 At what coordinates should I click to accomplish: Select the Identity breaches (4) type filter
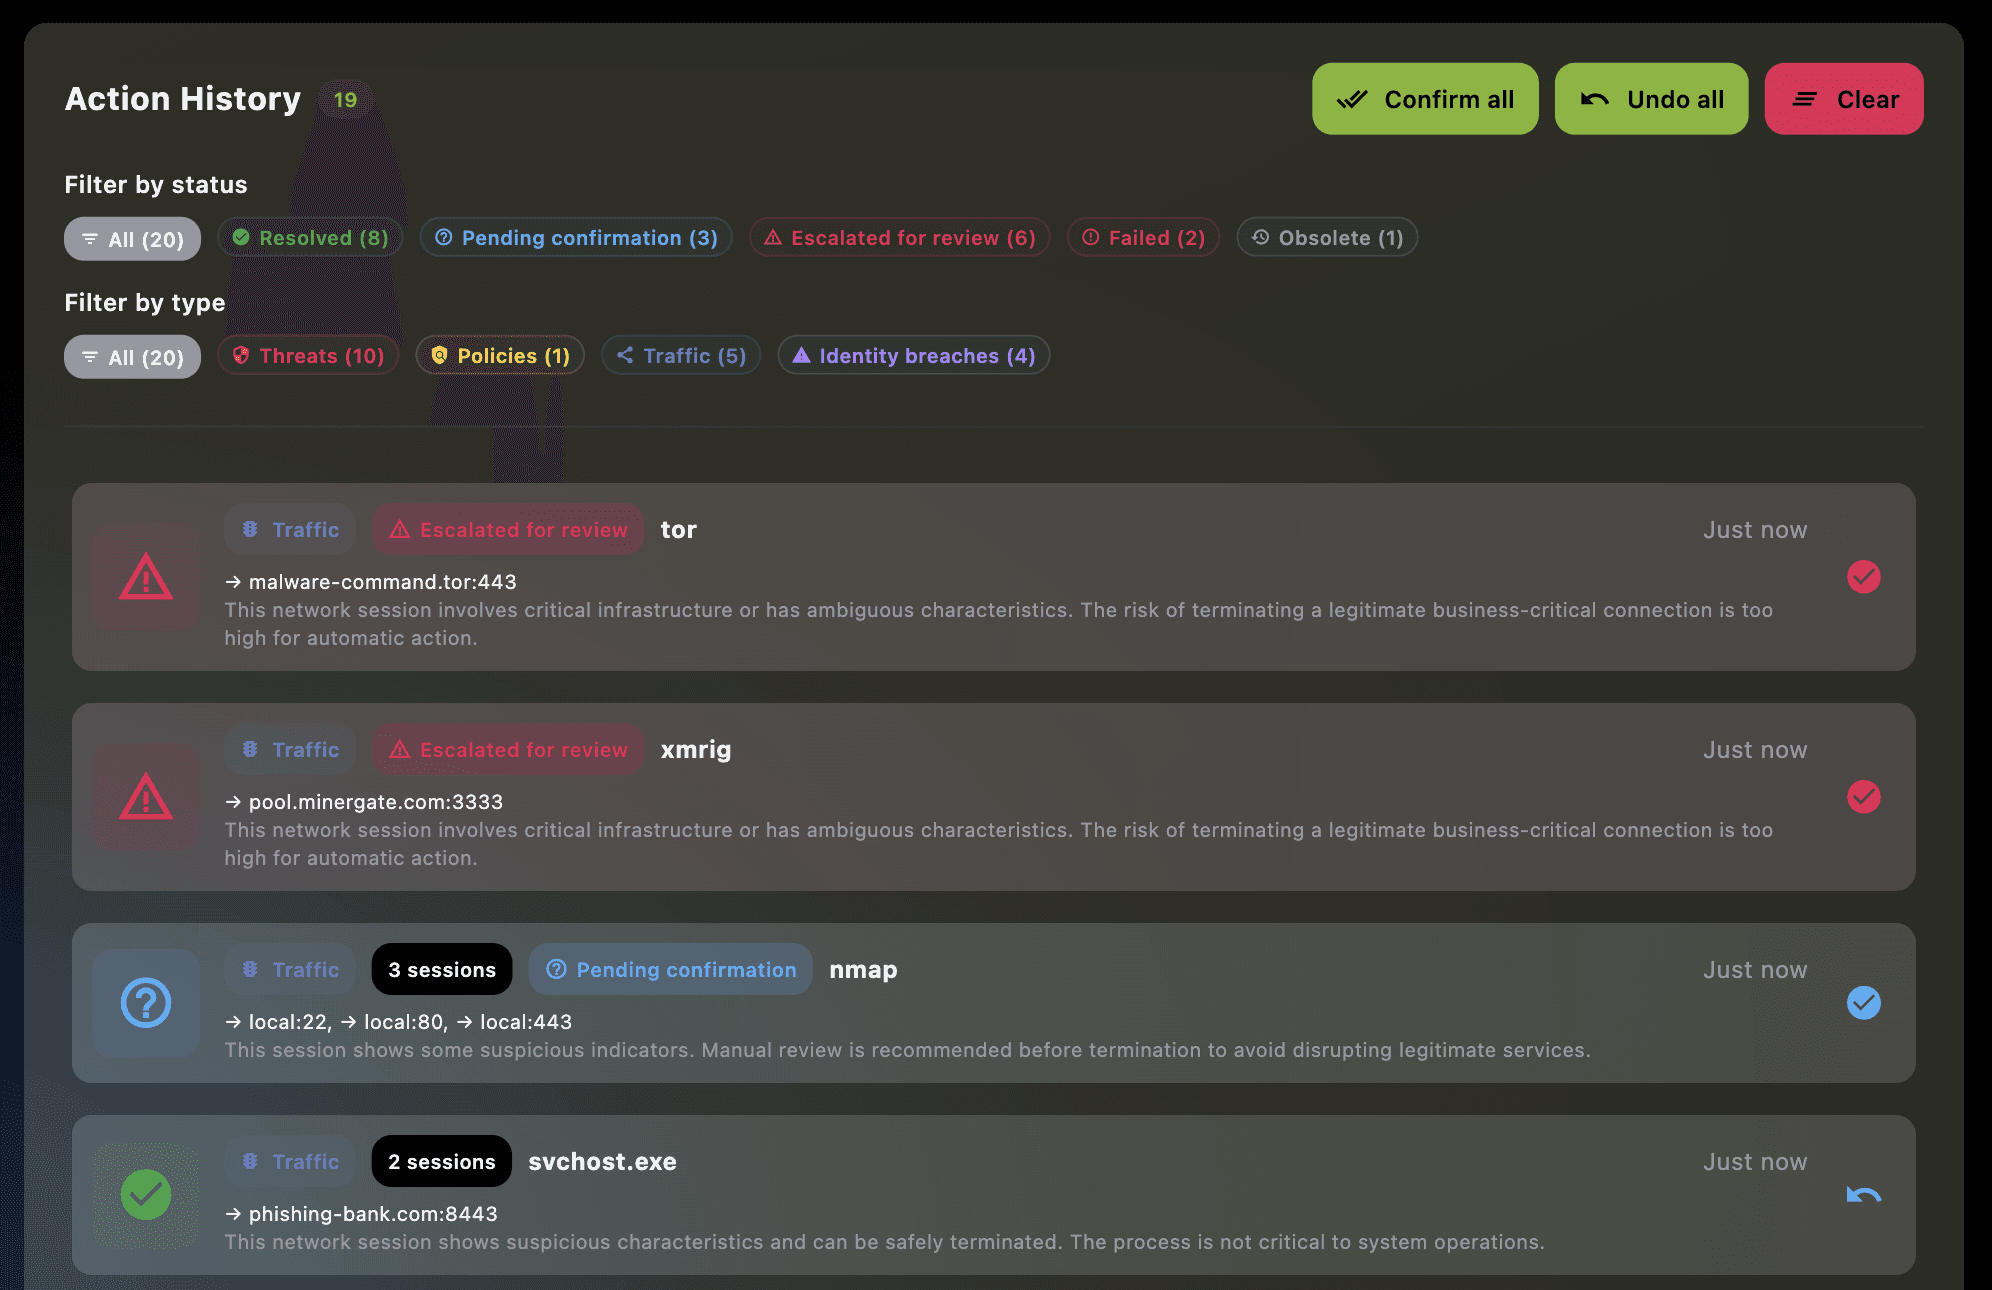(913, 356)
